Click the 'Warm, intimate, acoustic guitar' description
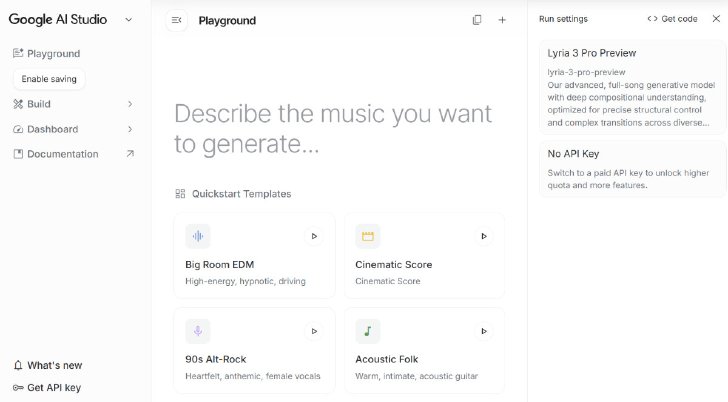This screenshot has width=728, height=402. click(416, 376)
